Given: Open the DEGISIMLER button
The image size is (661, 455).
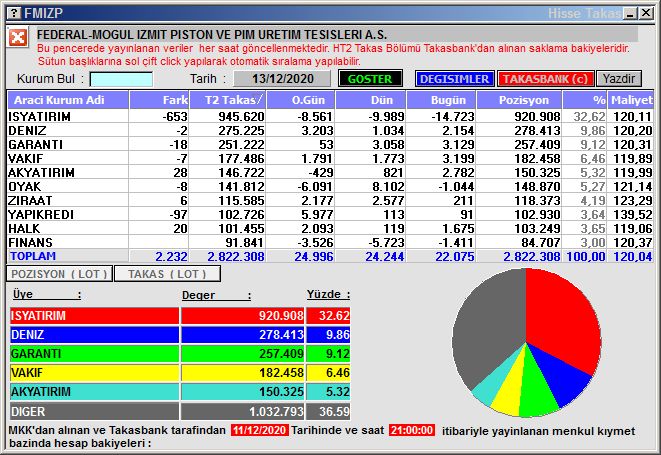Looking at the screenshot, I should pos(454,79).
